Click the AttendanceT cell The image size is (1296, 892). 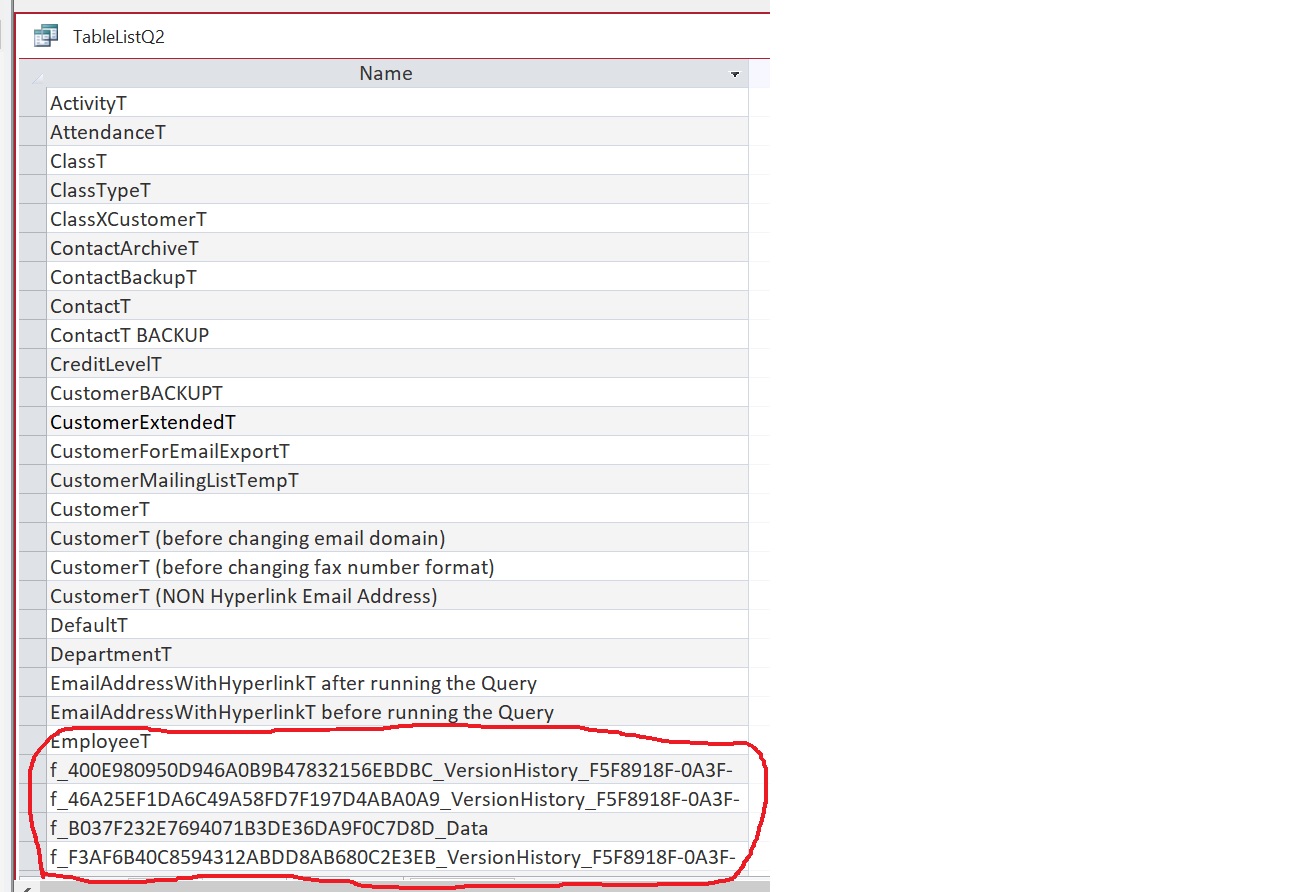point(108,132)
